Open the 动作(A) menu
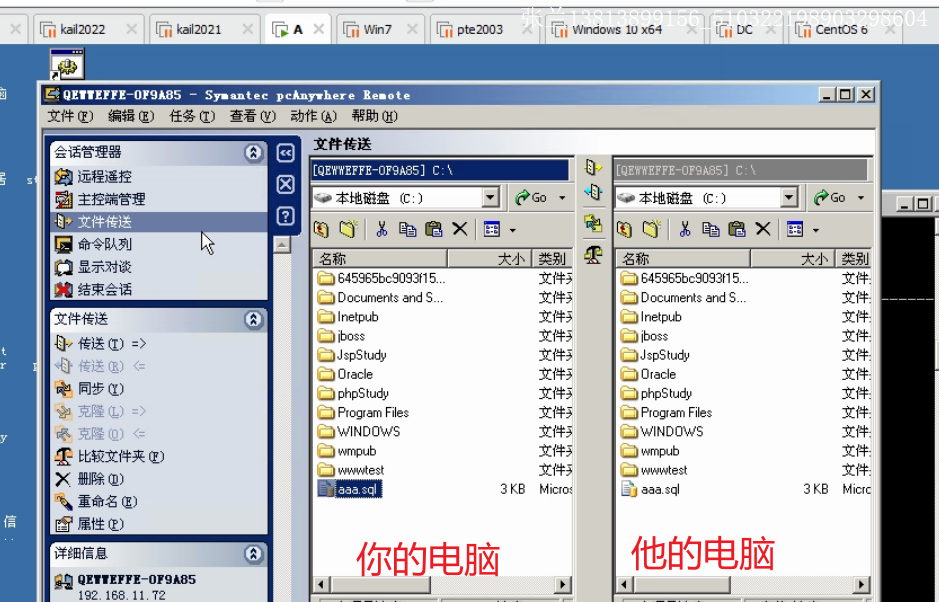The width and height of the screenshot is (939, 602). click(x=313, y=116)
